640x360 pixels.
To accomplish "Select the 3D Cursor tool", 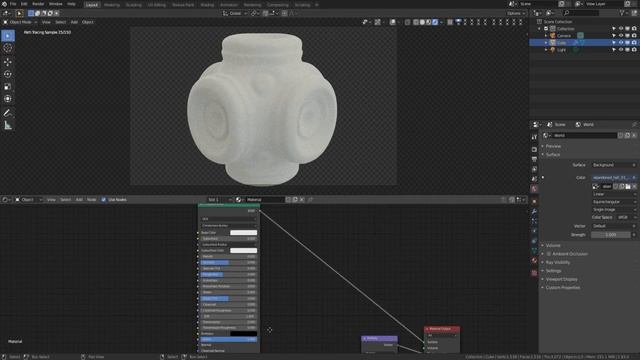I will tap(8, 48).
